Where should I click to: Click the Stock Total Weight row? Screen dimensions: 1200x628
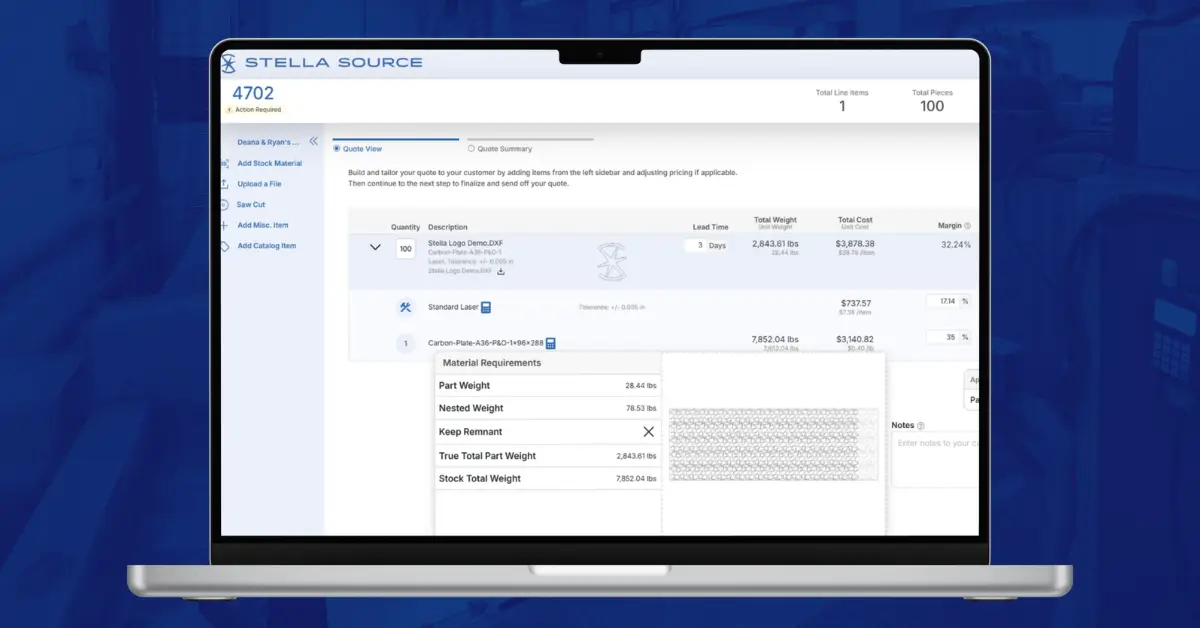point(548,479)
